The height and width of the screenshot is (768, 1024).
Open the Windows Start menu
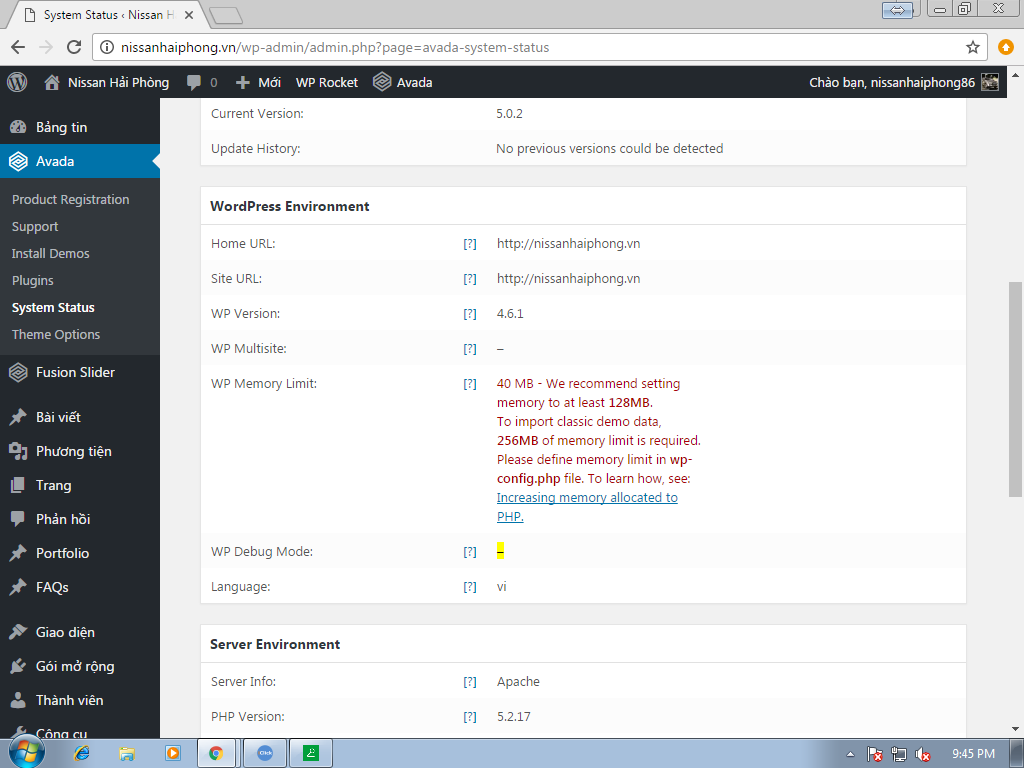point(26,753)
